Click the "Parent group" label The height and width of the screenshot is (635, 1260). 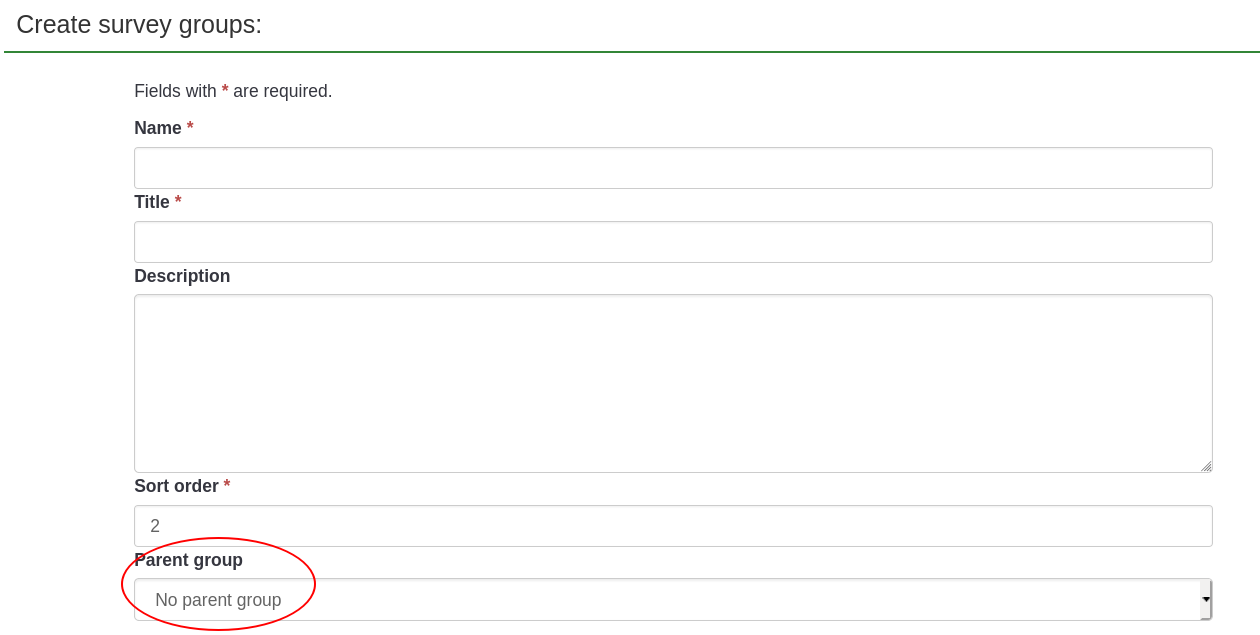point(188,560)
